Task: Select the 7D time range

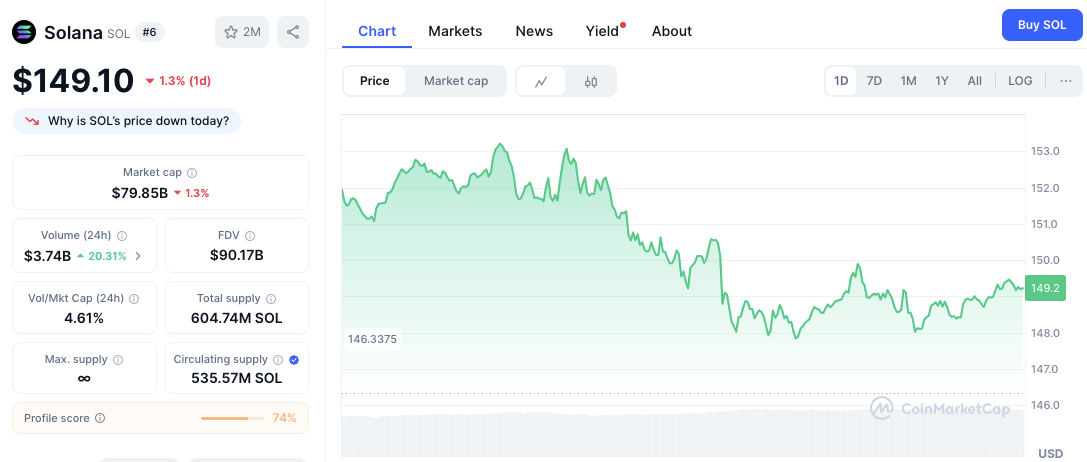Action: coord(874,81)
